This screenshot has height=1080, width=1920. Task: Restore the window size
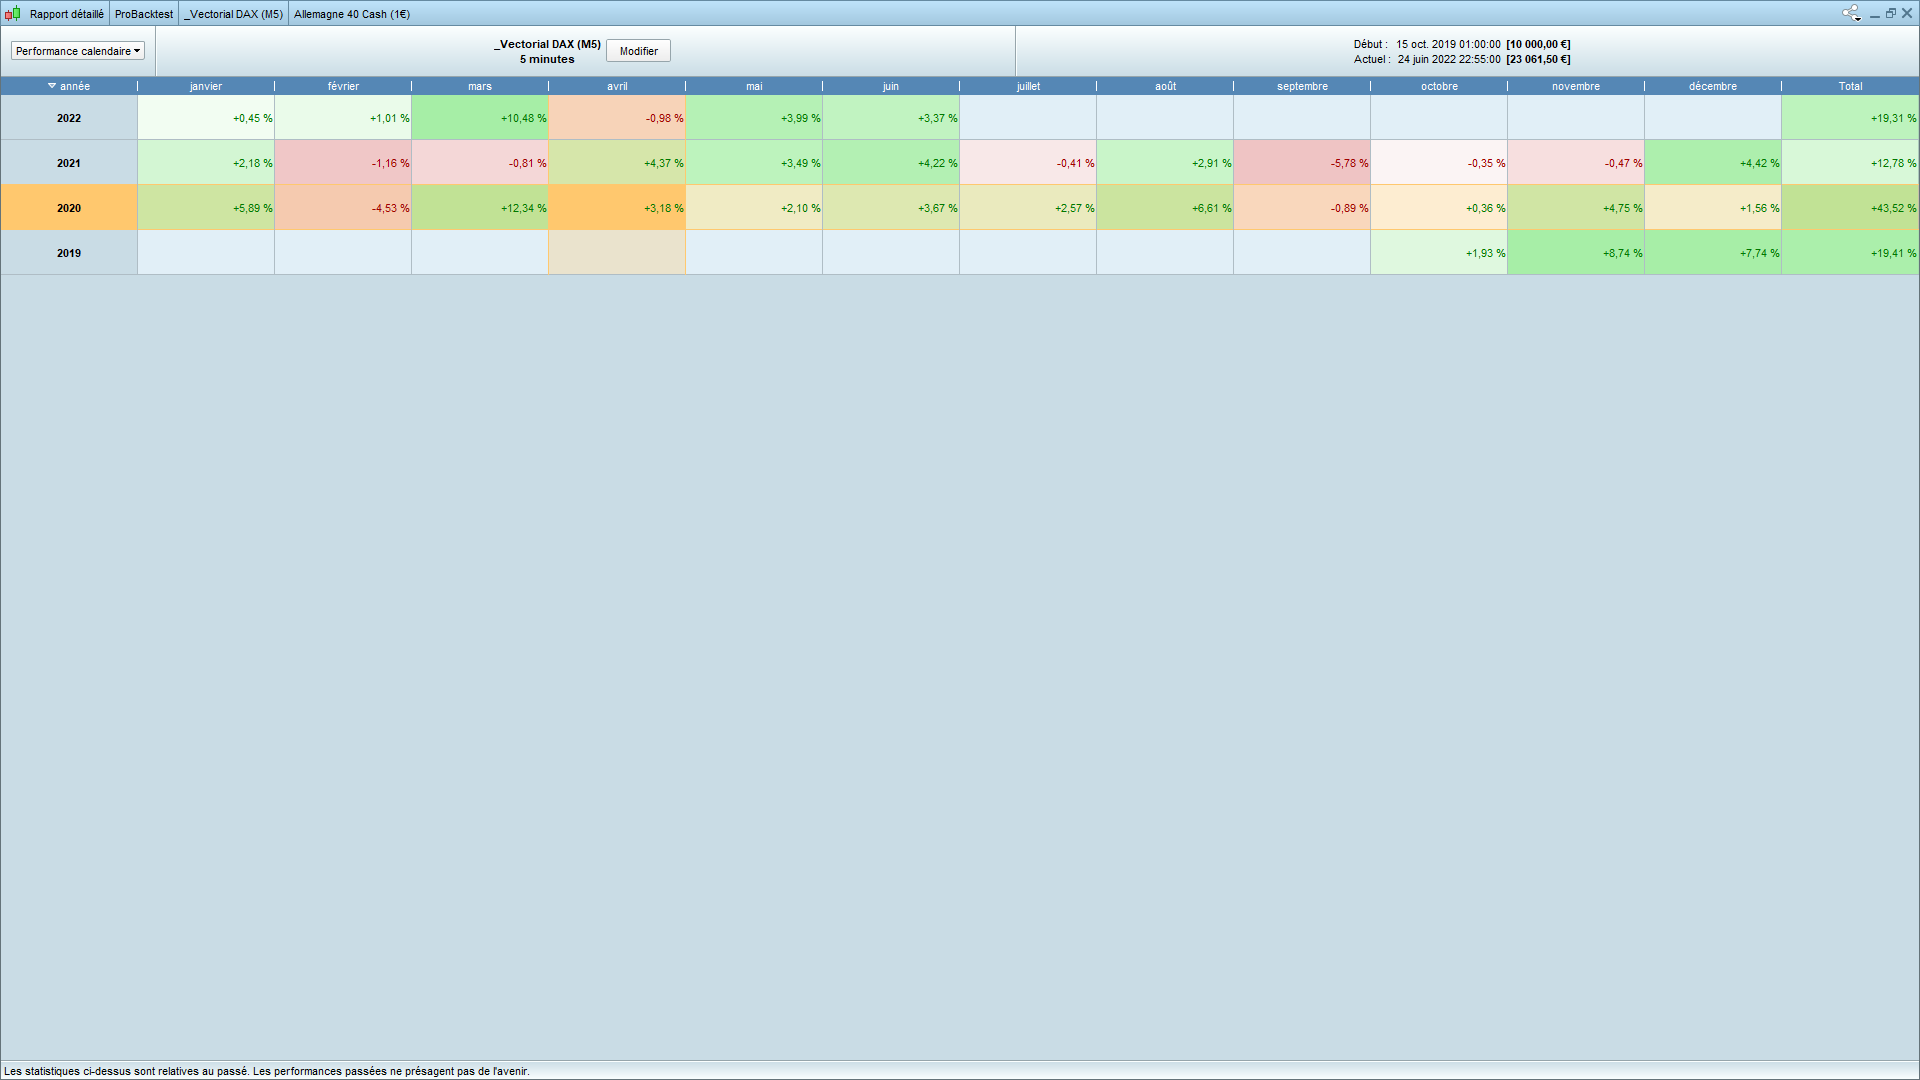click(1891, 13)
